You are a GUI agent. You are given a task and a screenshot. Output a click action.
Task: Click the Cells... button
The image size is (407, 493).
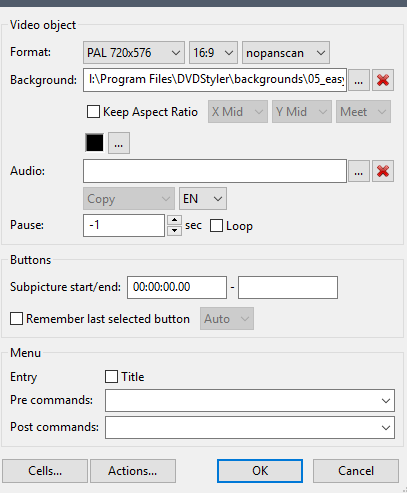[45, 471]
